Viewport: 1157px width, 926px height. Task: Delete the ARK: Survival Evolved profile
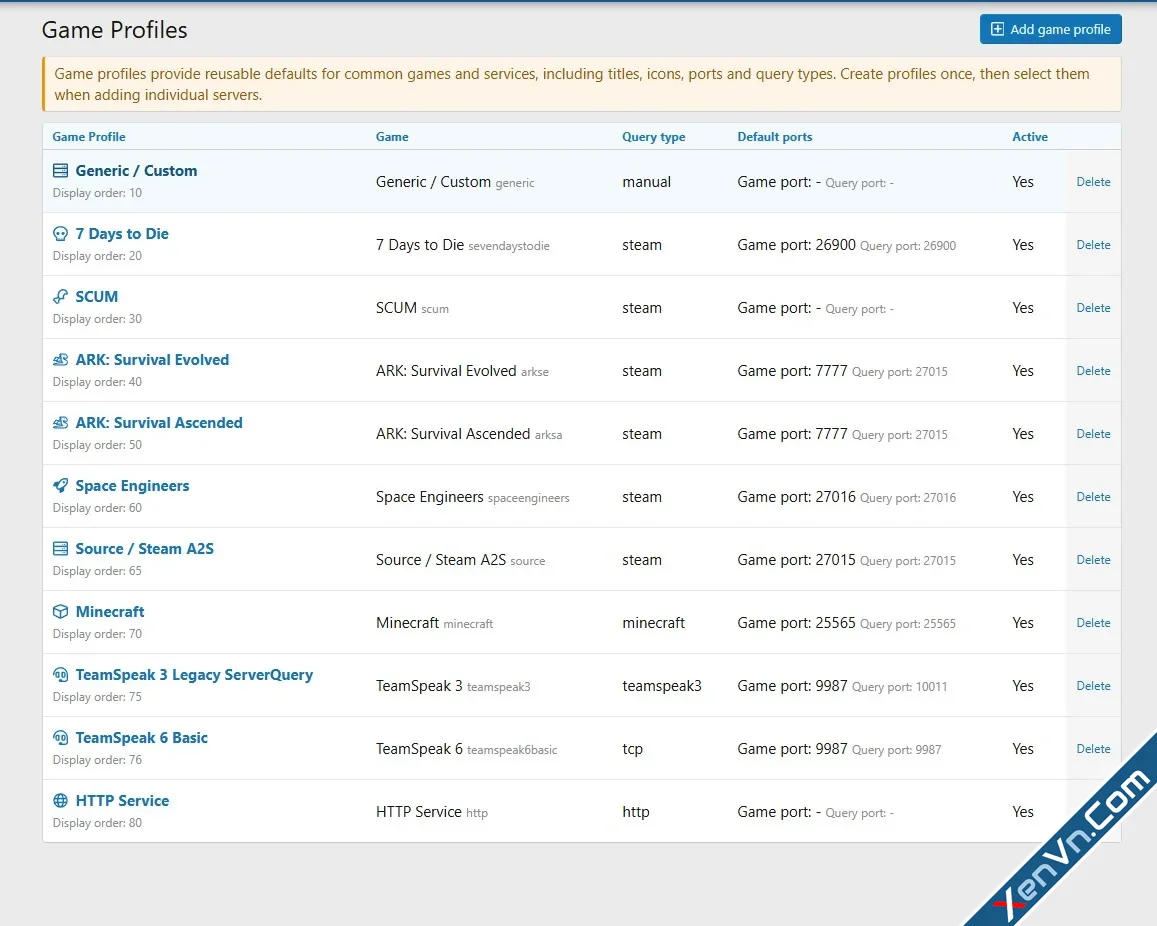(x=1093, y=370)
